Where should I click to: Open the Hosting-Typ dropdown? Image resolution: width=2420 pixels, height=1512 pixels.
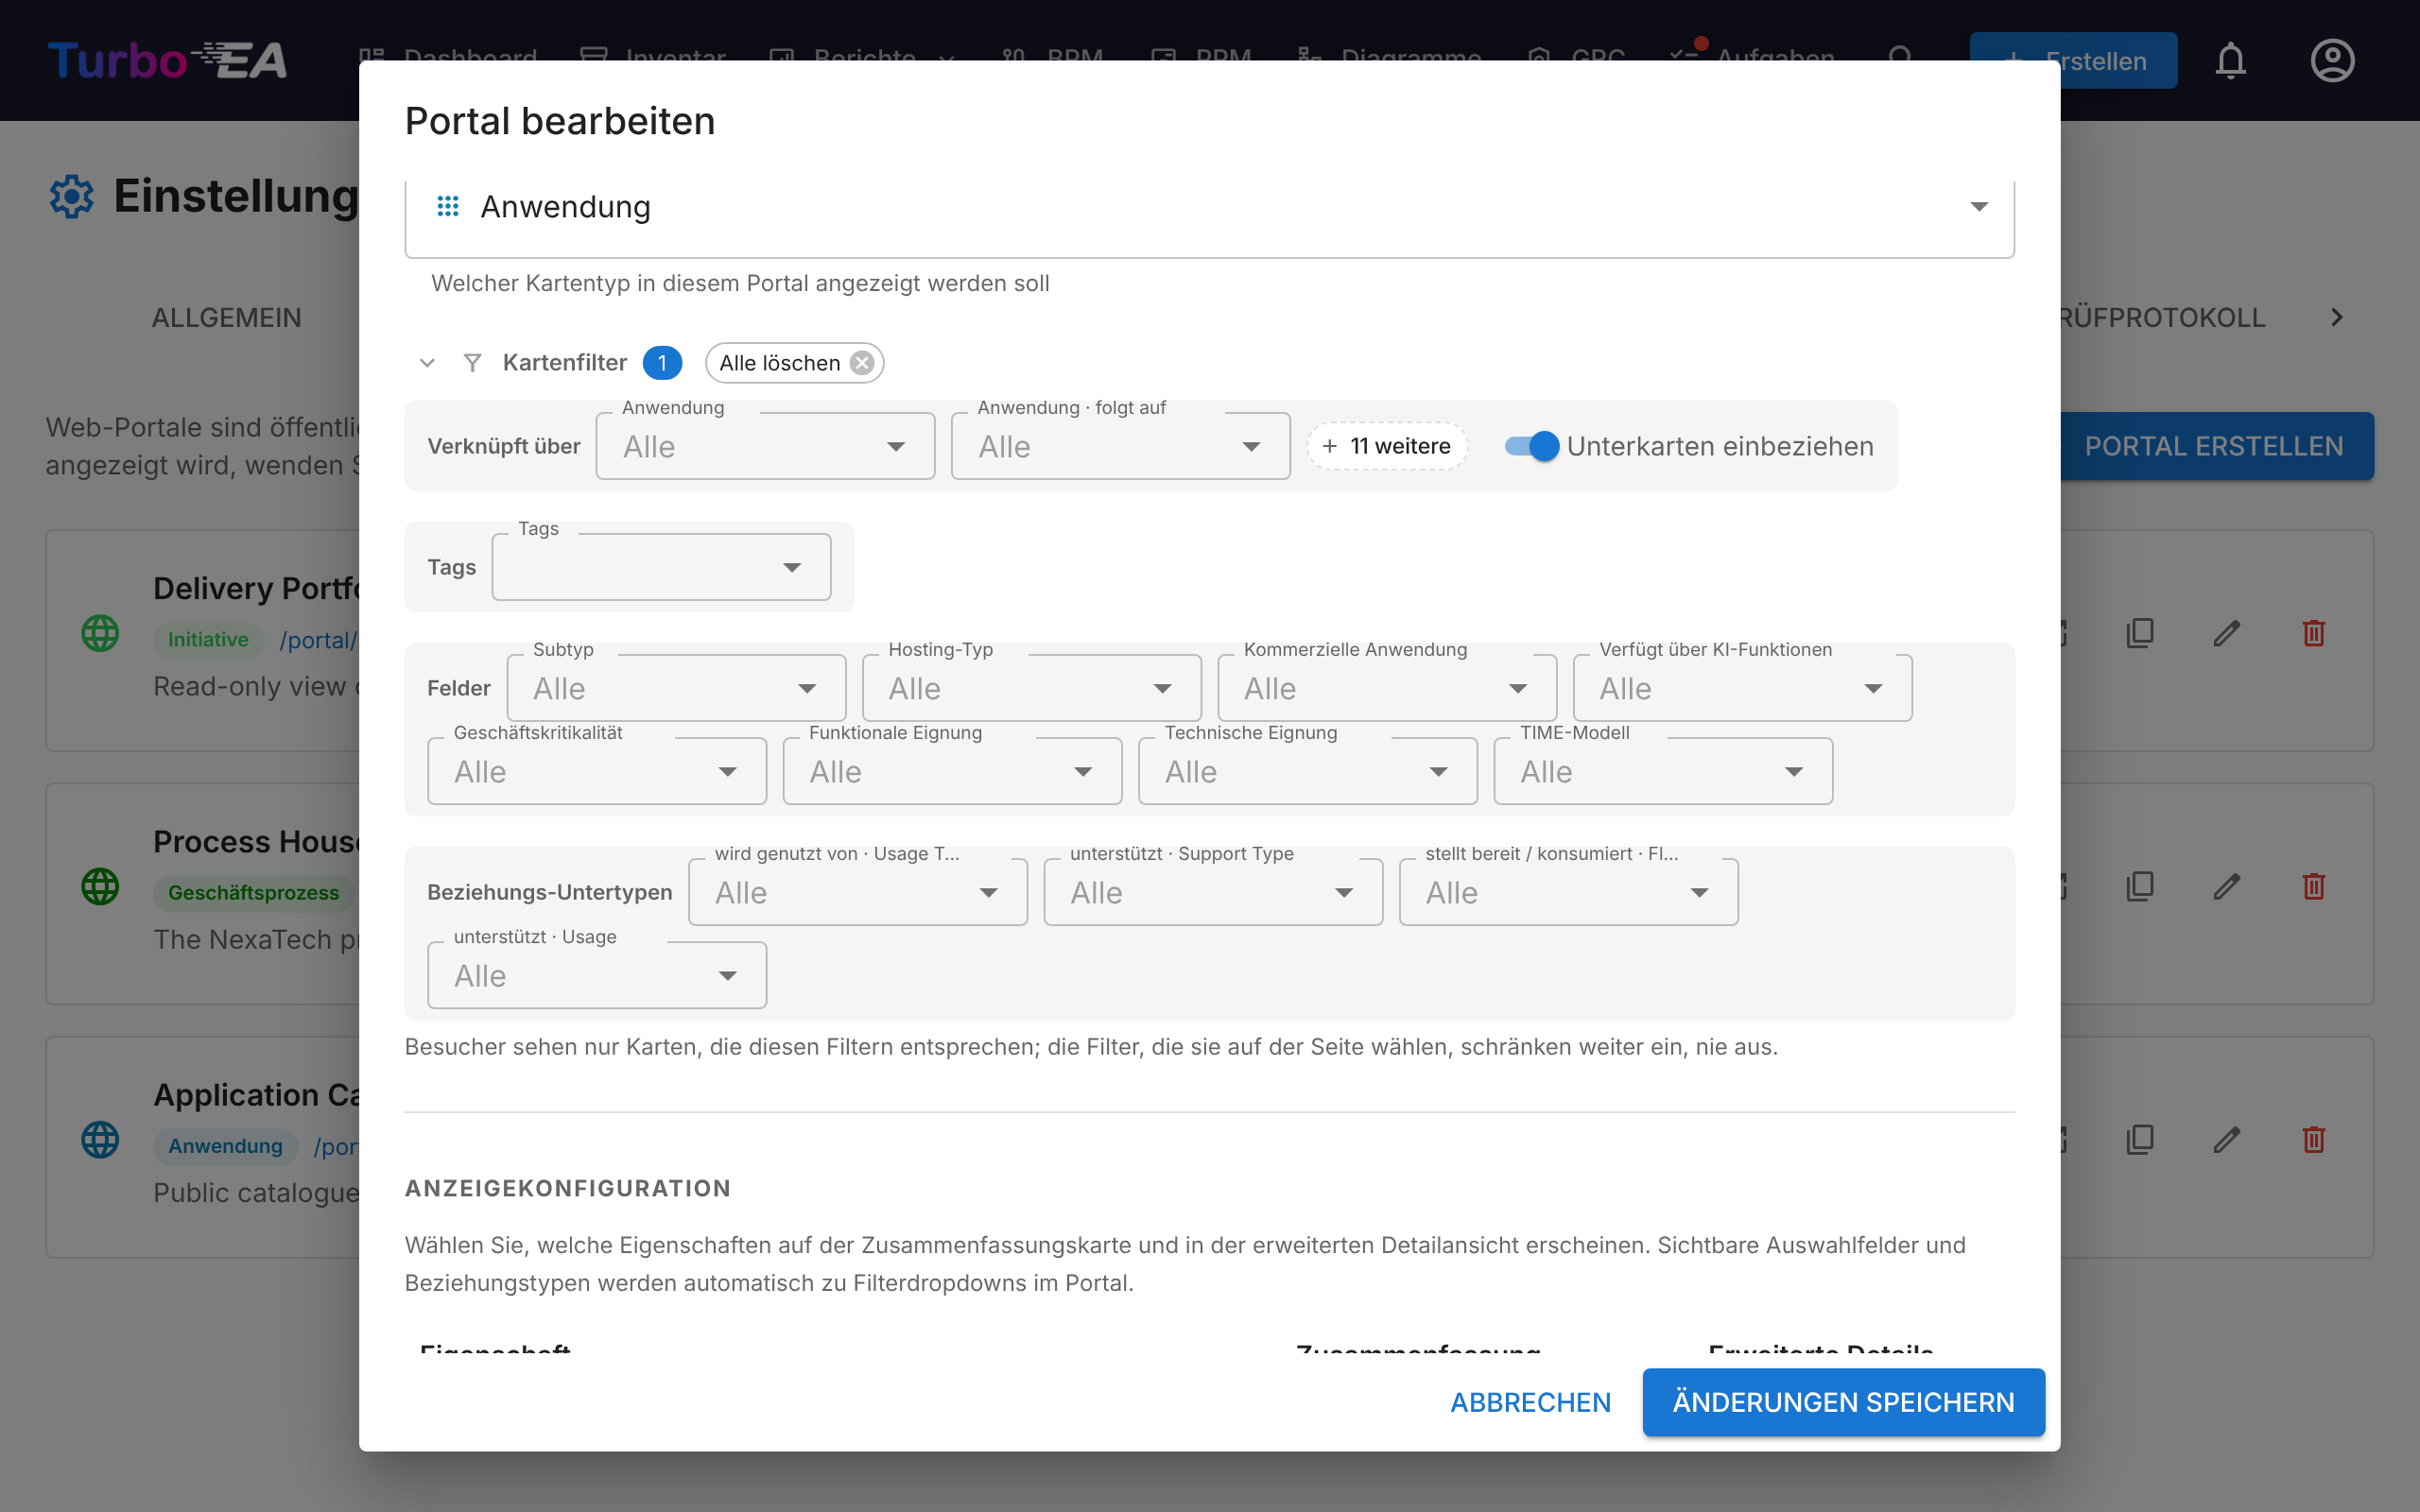point(1032,688)
